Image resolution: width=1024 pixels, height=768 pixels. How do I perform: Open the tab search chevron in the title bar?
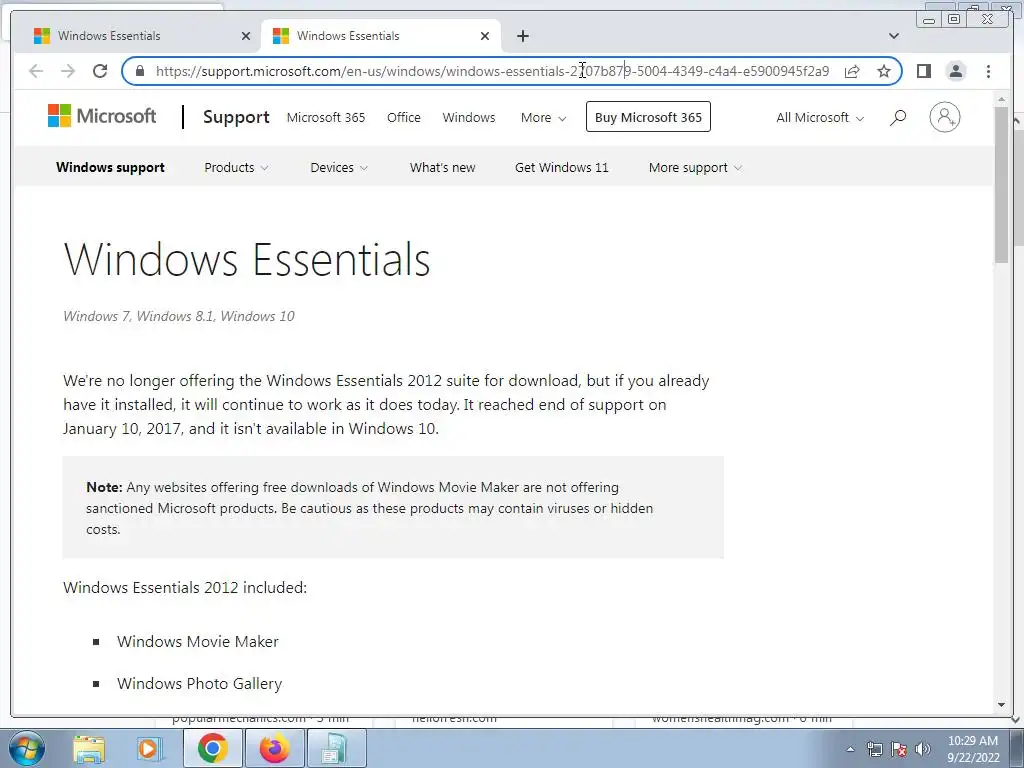(894, 36)
